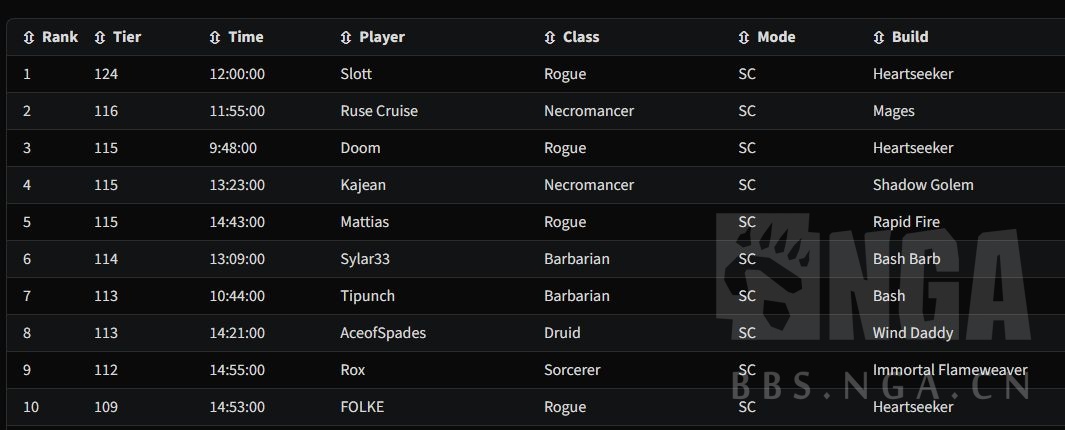Click the AceofSpades player name
Image resolution: width=1065 pixels, height=430 pixels.
click(x=383, y=333)
